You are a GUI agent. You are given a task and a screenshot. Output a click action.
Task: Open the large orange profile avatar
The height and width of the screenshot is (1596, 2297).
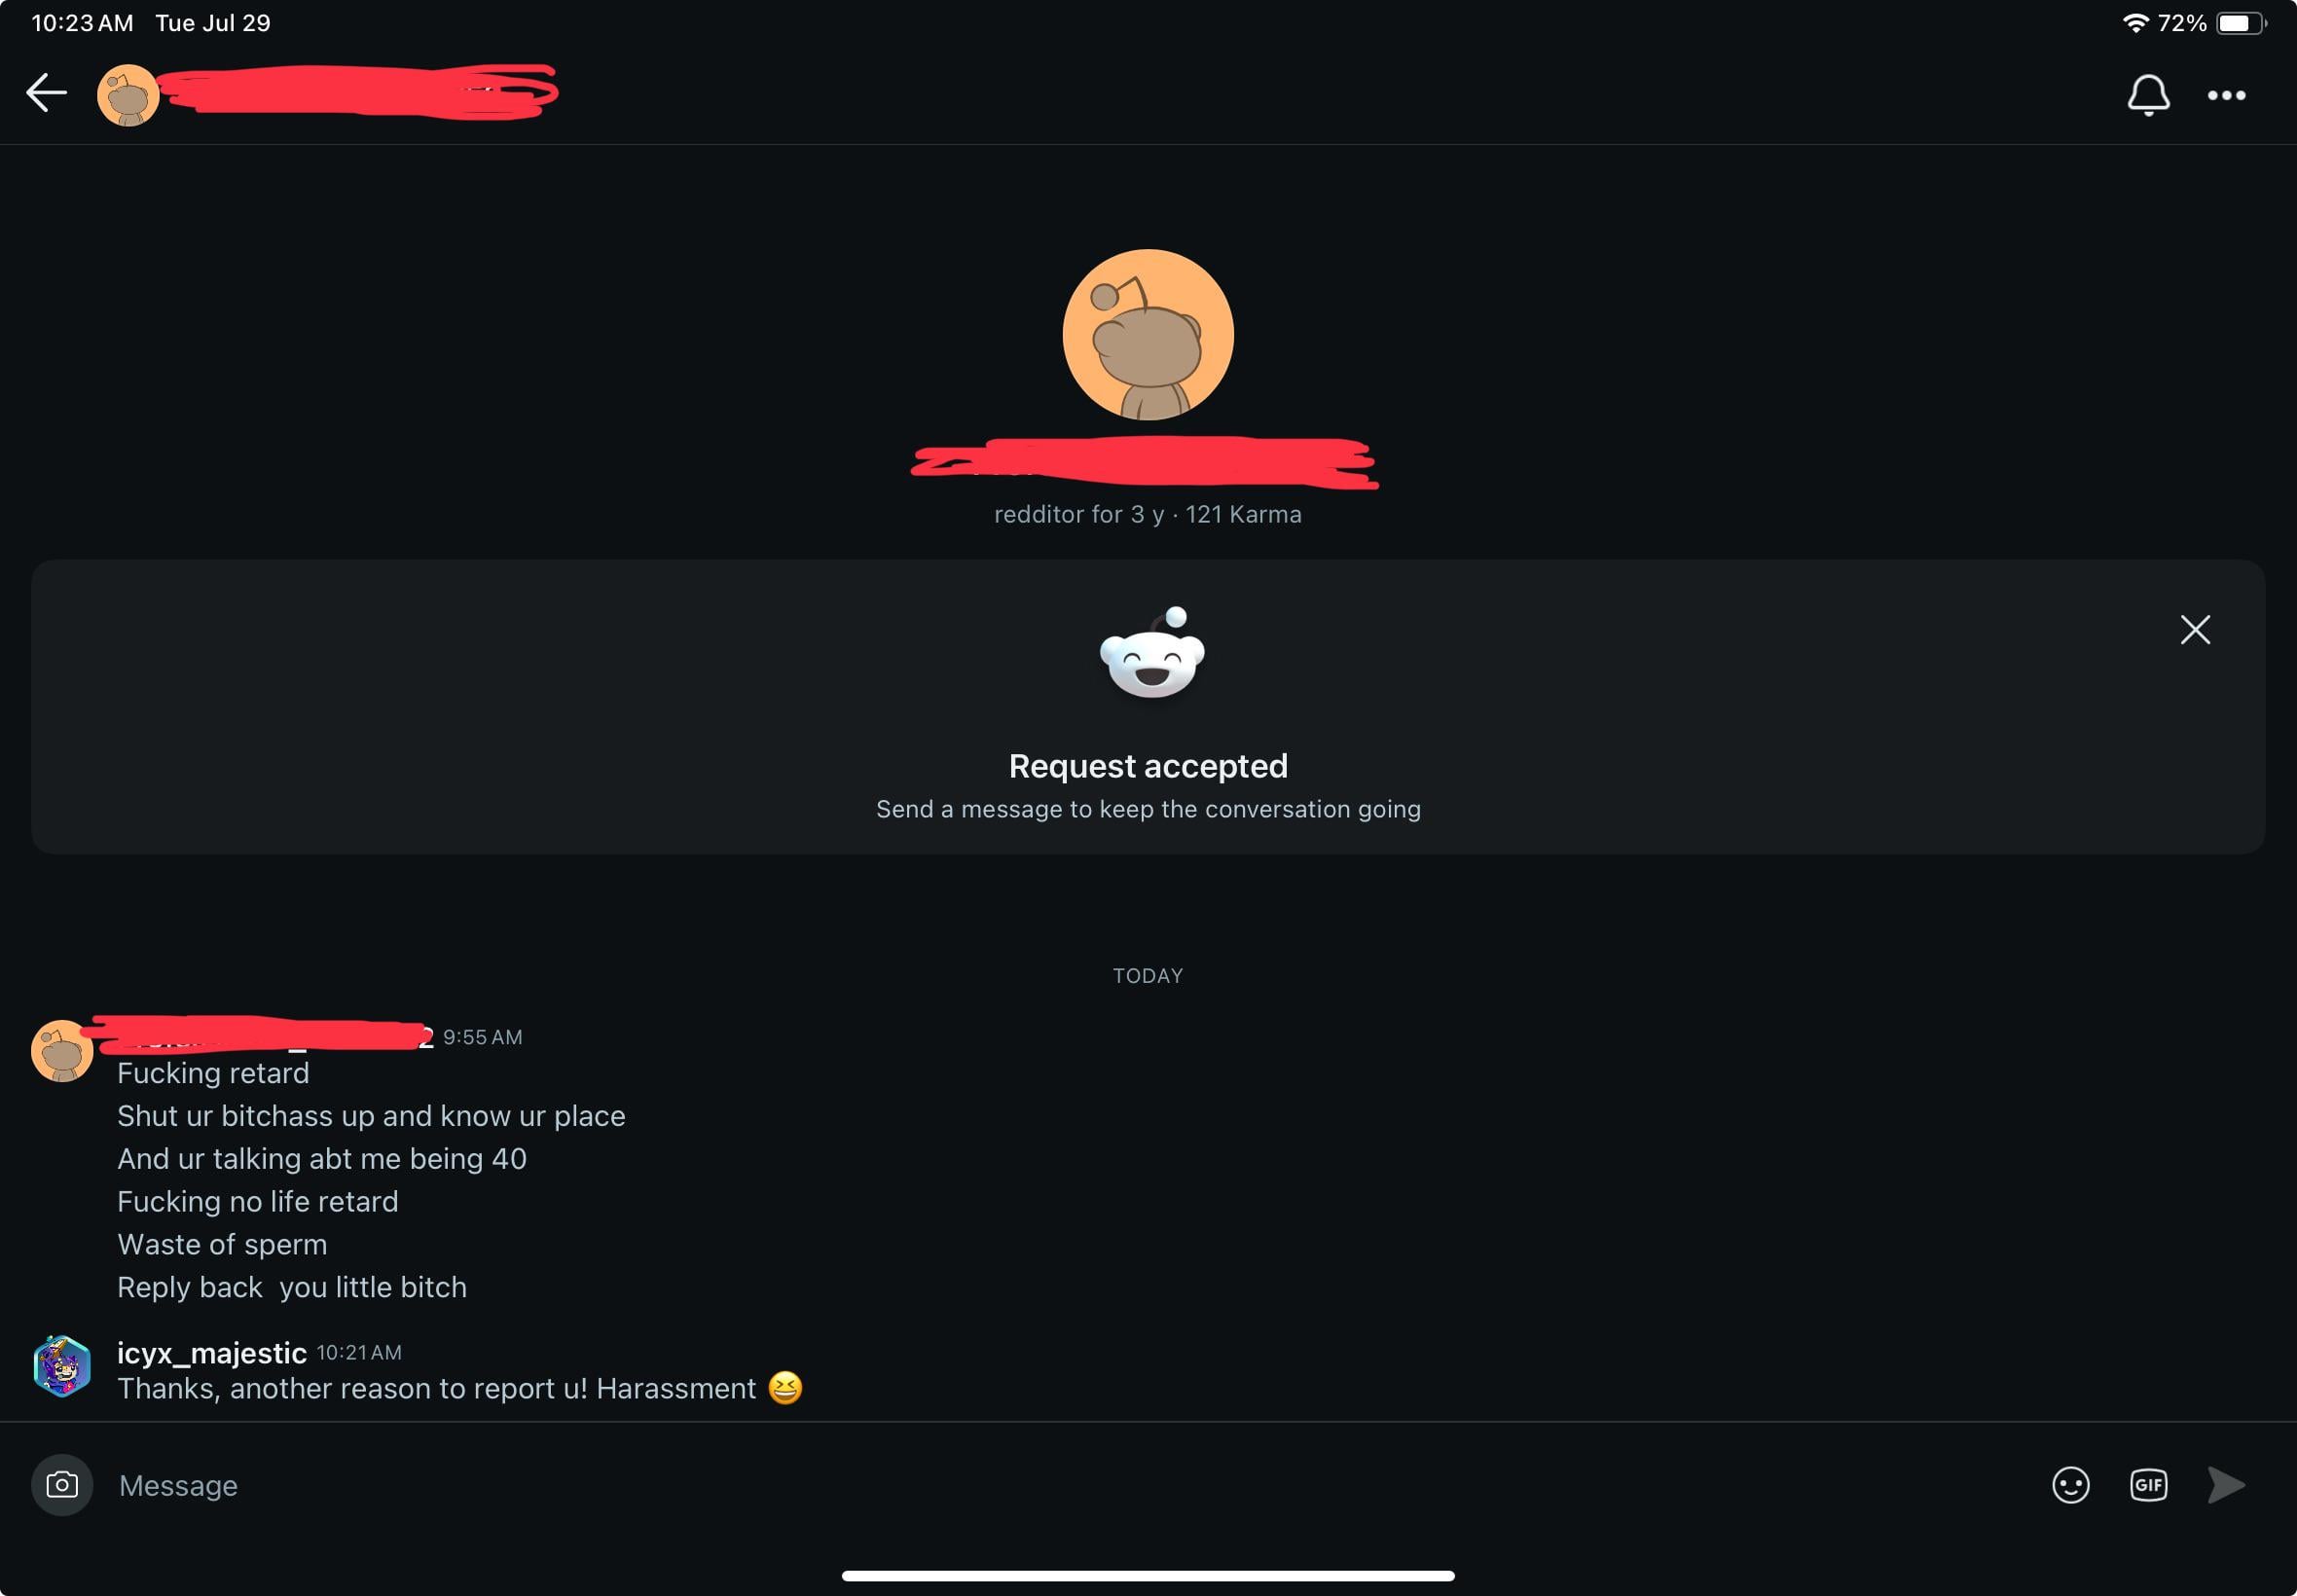(1148, 335)
